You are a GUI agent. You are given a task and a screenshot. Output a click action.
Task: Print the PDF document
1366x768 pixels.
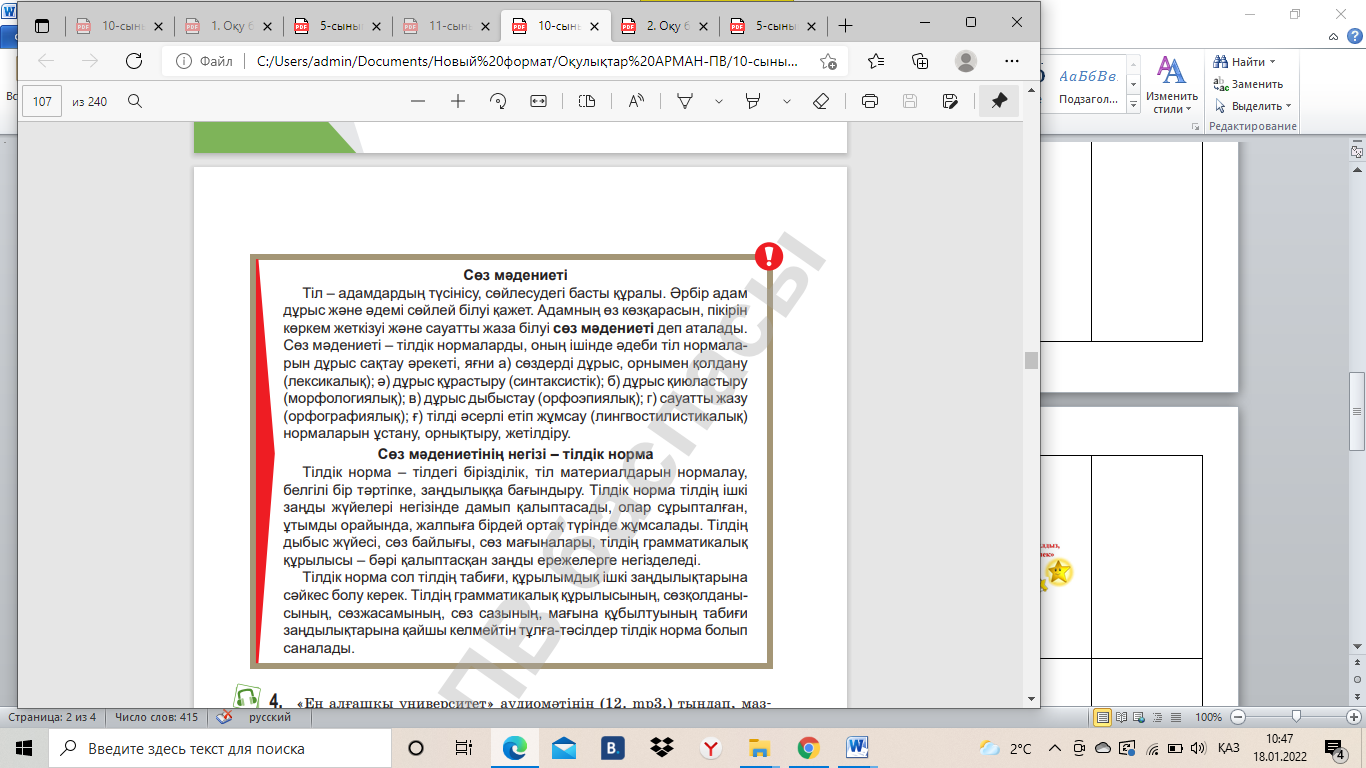click(x=869, y=101)
